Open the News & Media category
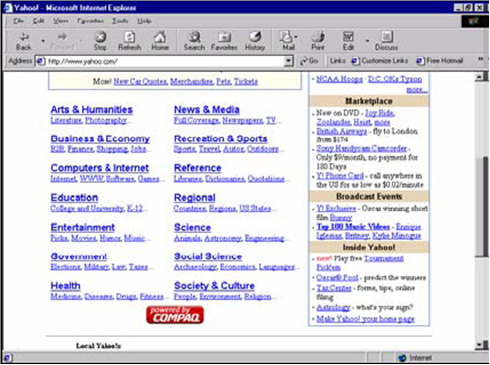Image resolution: width=490 pixels, height=365 pixels. 207,110
